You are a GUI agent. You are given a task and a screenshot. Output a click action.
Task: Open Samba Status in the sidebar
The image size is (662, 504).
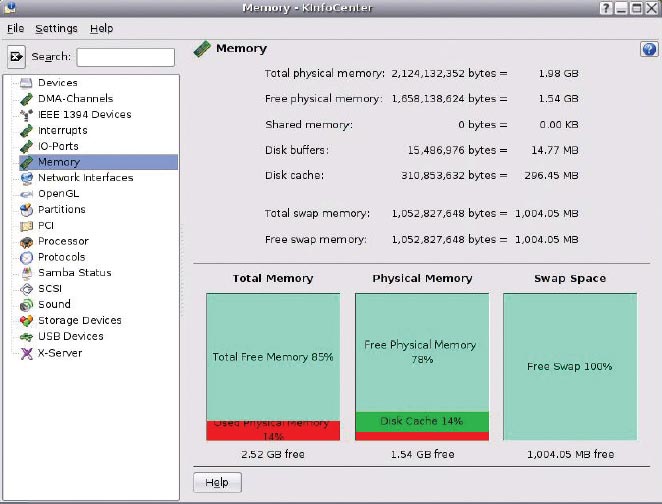[x=74, y=273]
